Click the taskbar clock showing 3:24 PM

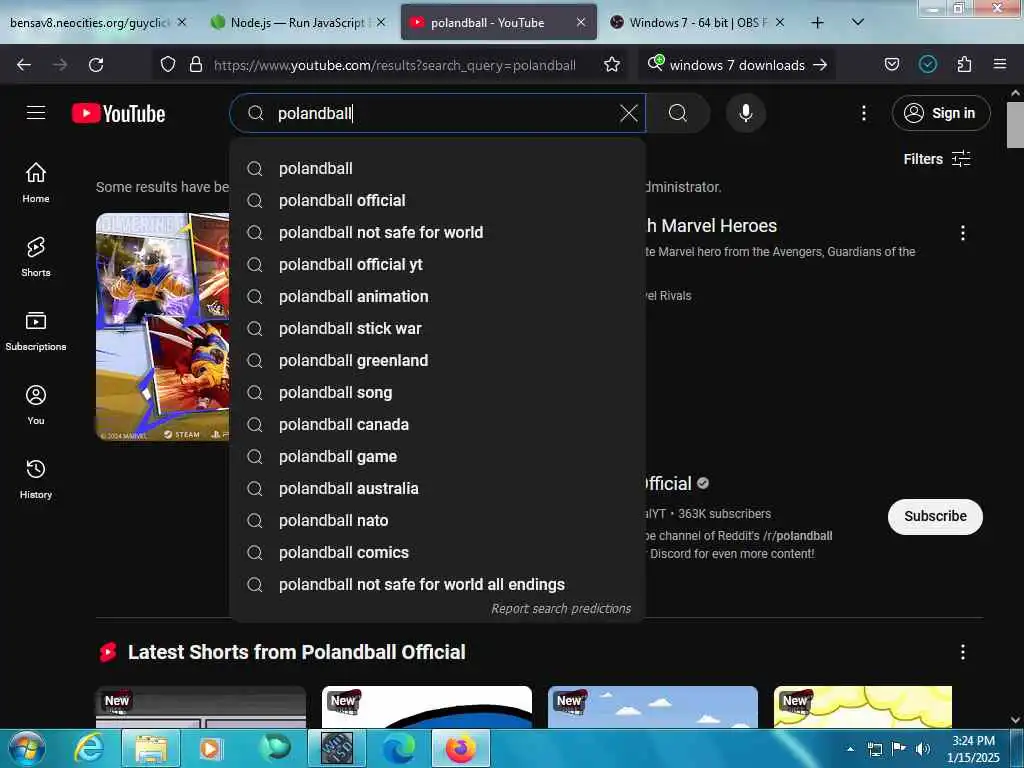click(972, 749)
